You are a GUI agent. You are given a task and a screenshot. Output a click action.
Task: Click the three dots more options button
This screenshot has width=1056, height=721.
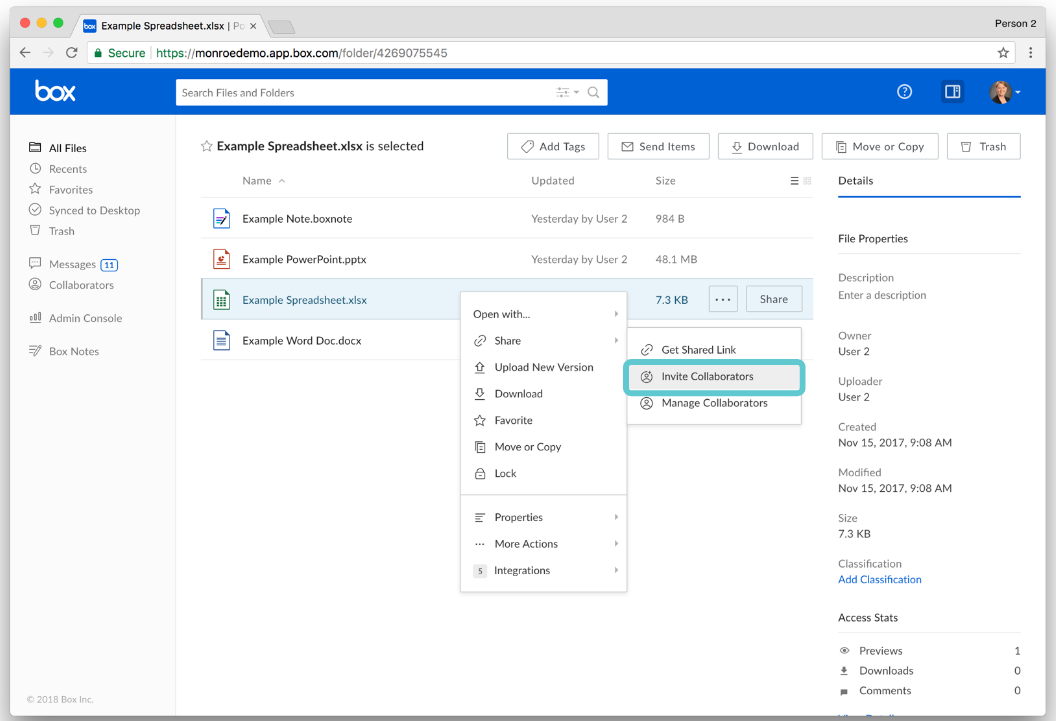pyautogui.click(x=723, y=300)
